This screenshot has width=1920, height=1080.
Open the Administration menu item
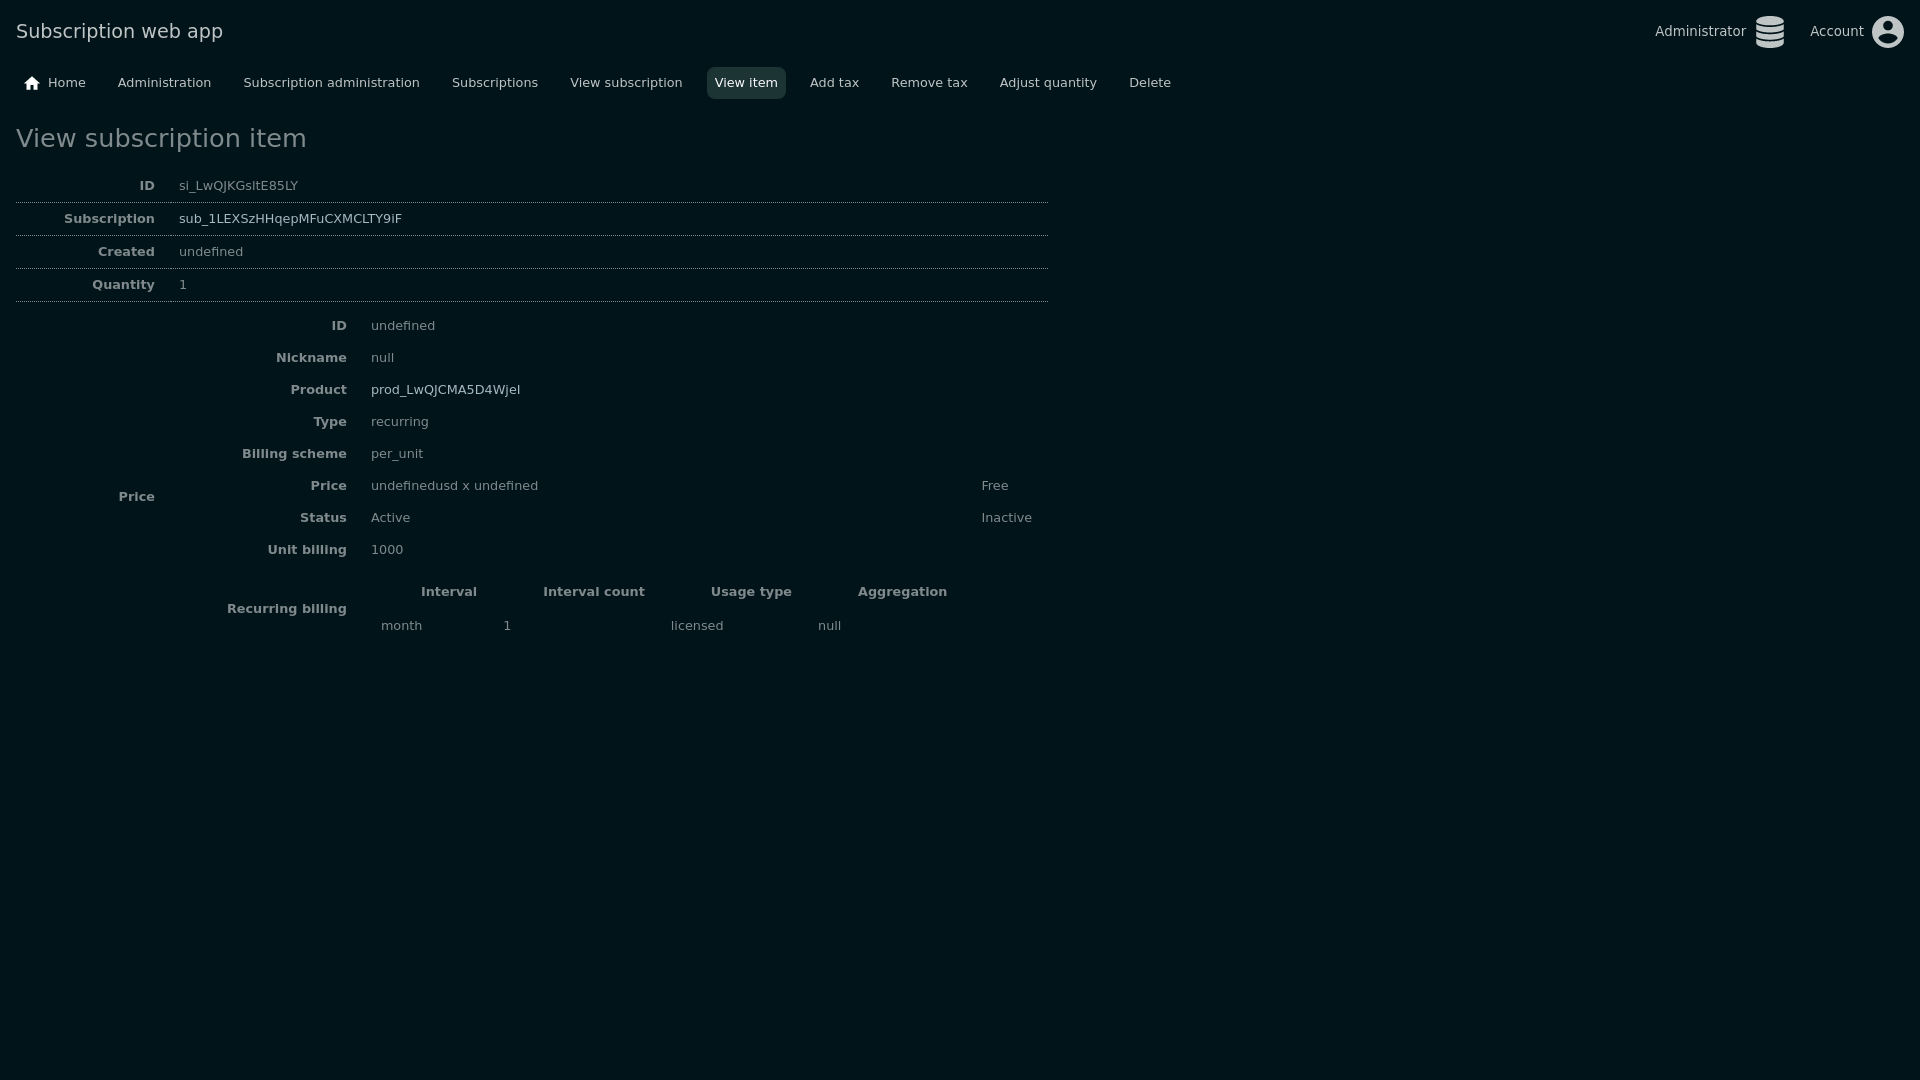tap(164, 83)
